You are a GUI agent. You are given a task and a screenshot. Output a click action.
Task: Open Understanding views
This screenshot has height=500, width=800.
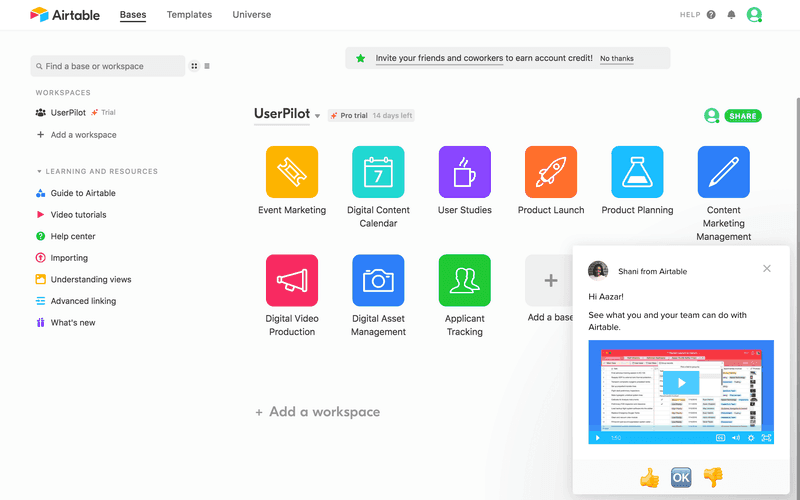coord(83,279)
